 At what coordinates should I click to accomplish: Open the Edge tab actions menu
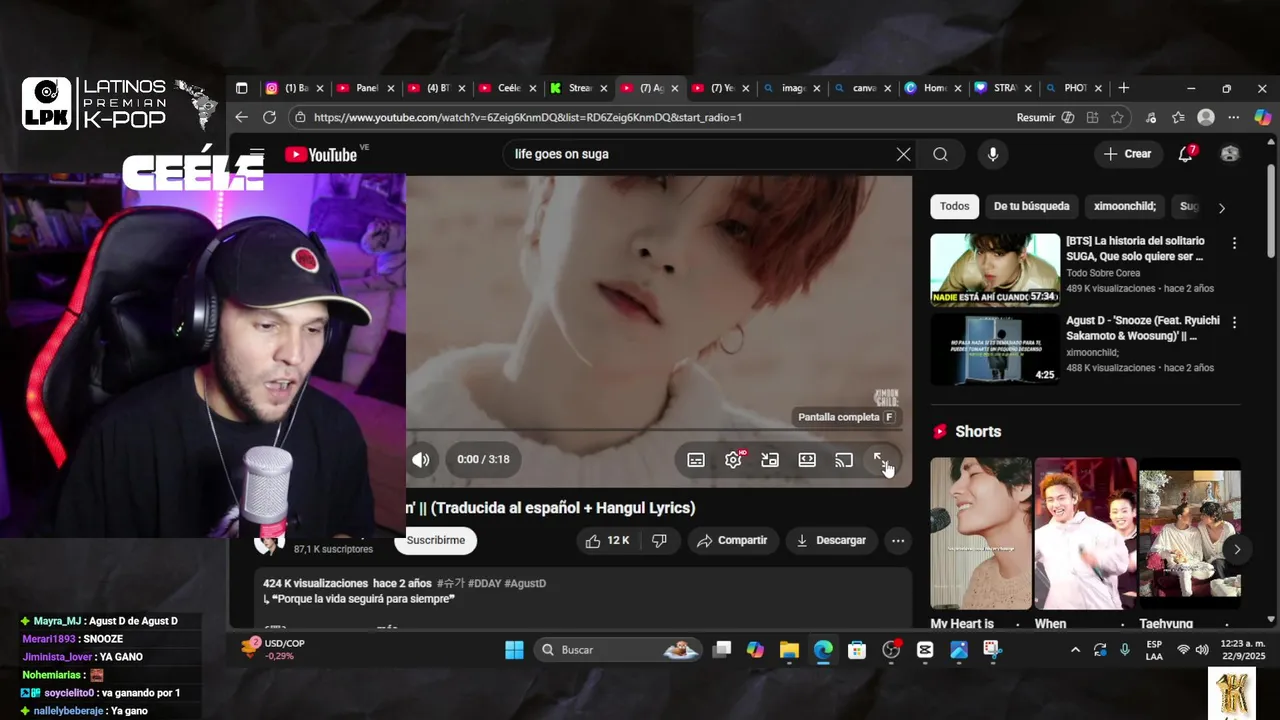click(241, 88)
